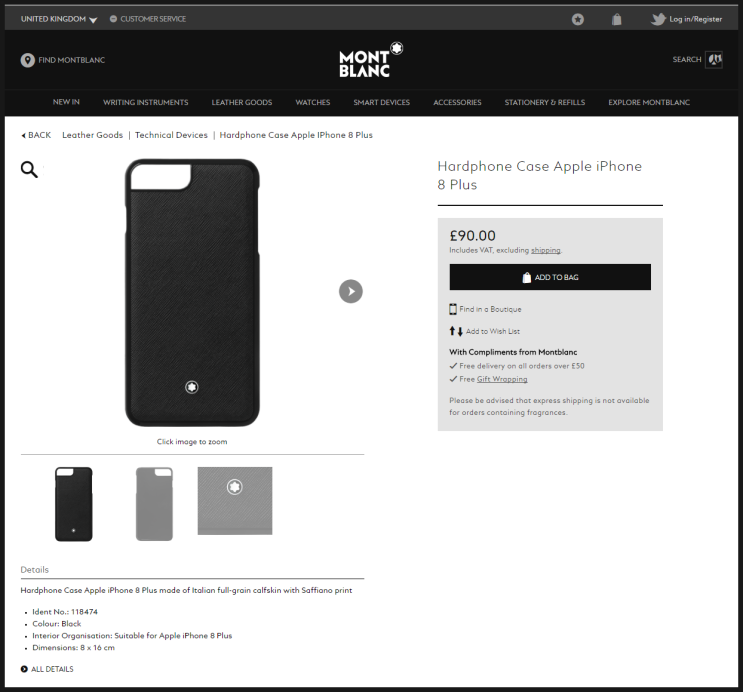Click the Find in a Boutique phone icon
The width and height of the screenshot is (743, 692).
[453, 309]
